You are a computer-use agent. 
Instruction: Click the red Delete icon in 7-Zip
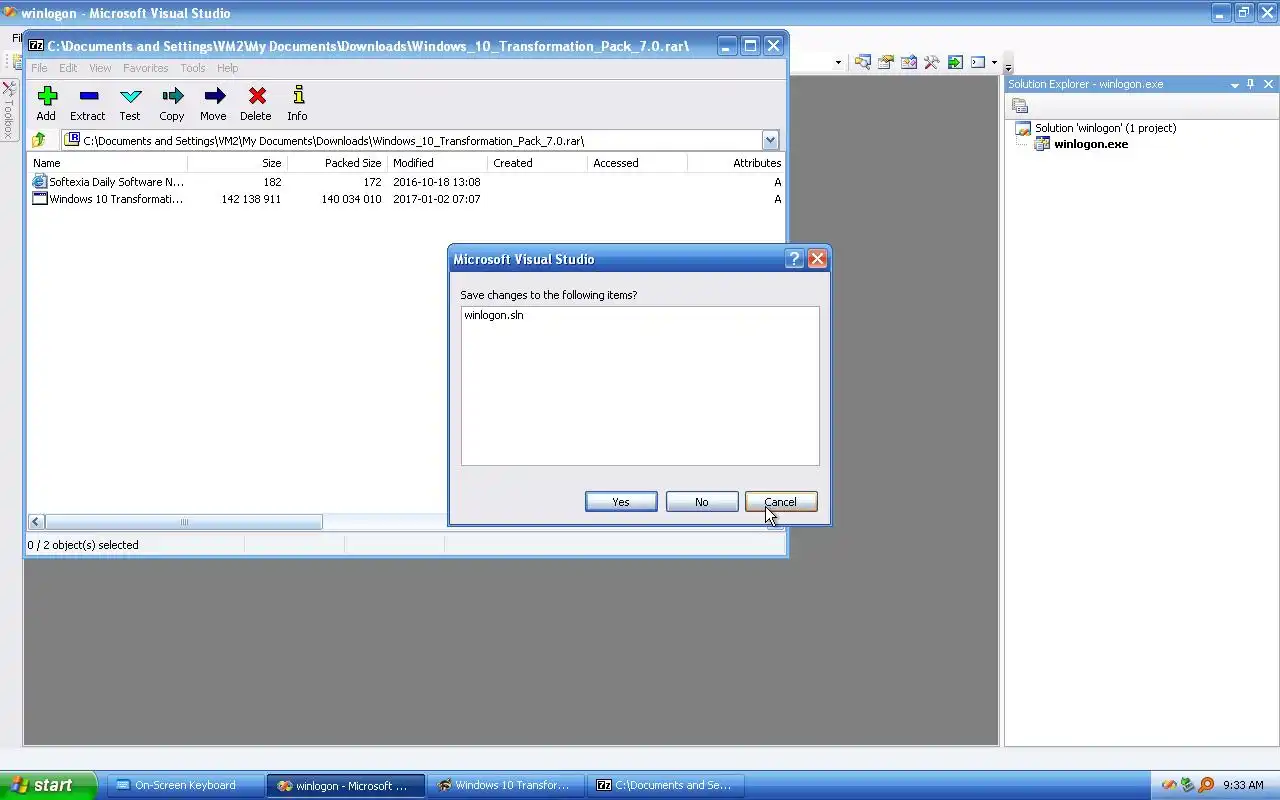click(256, 96)
